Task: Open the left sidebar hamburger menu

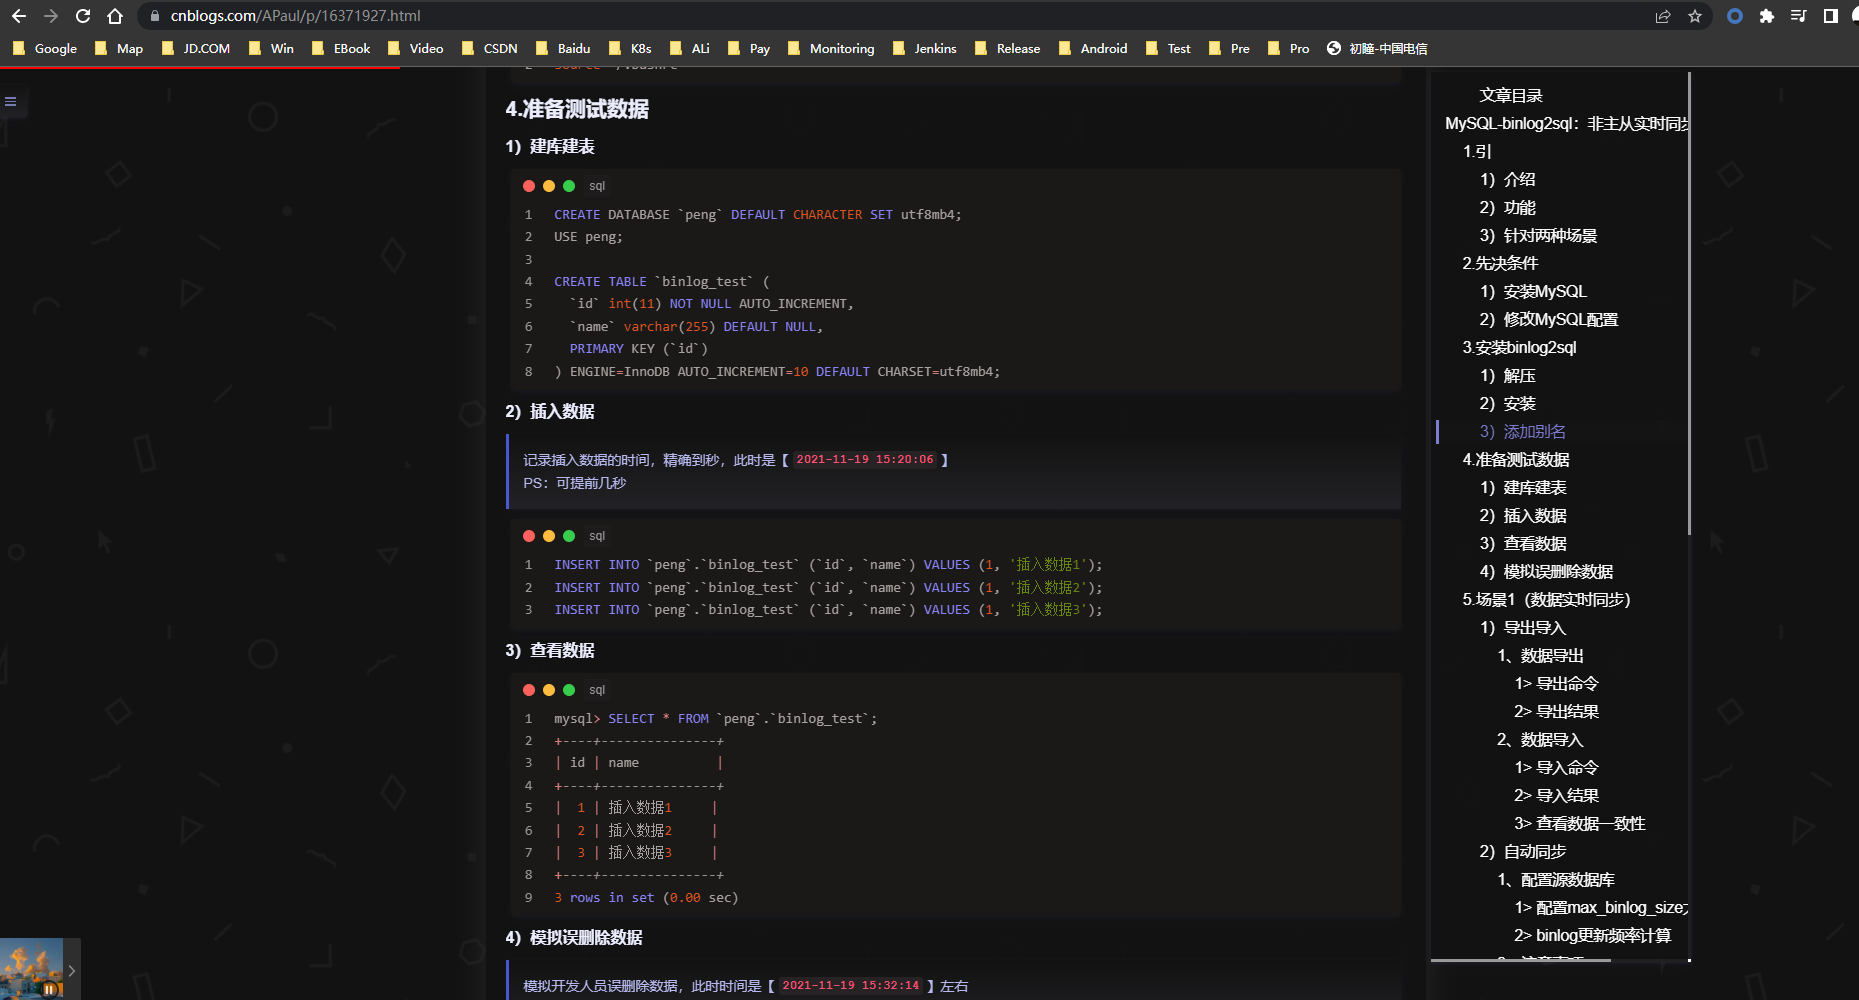Action: [x=11, y=101]
